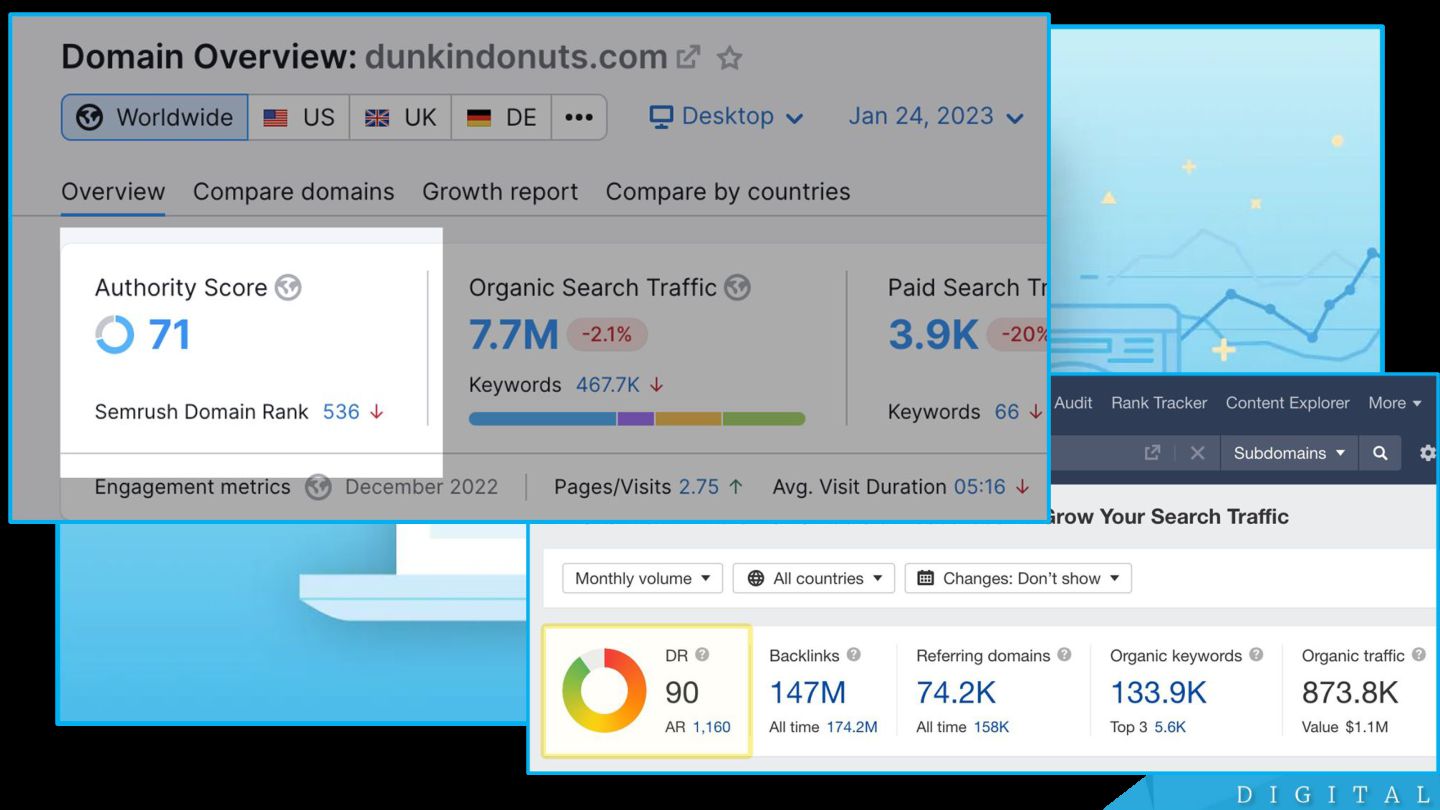Star the dunkindonuts.com domain as favorite
This screenshot has width=1440, height=810.
click(730, 58)
